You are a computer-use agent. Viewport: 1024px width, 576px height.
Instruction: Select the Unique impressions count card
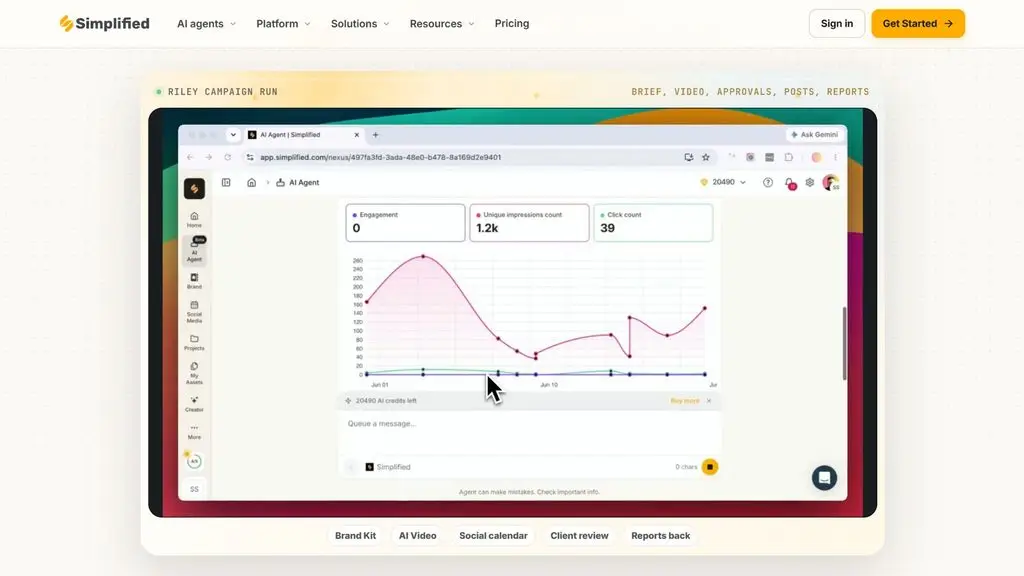tap(529, 223)
